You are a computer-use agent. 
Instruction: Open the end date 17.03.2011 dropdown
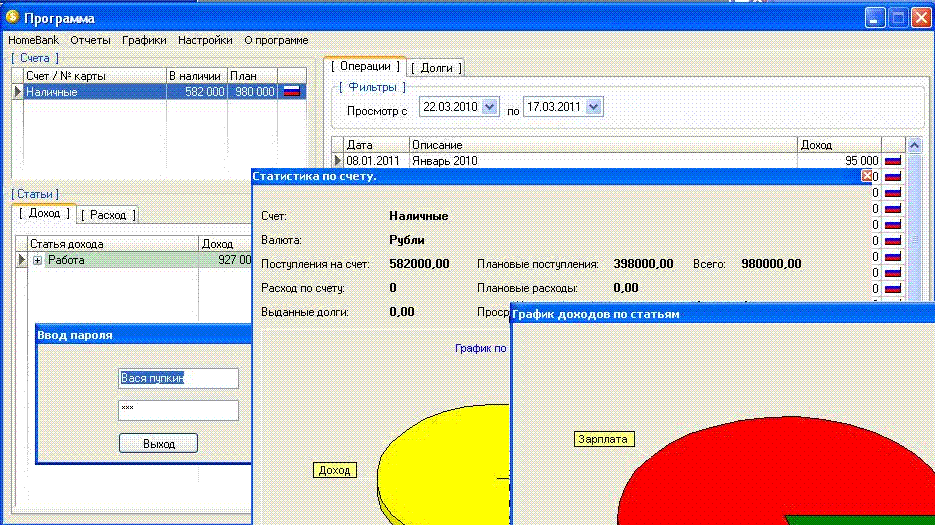[x=593, y=107]
